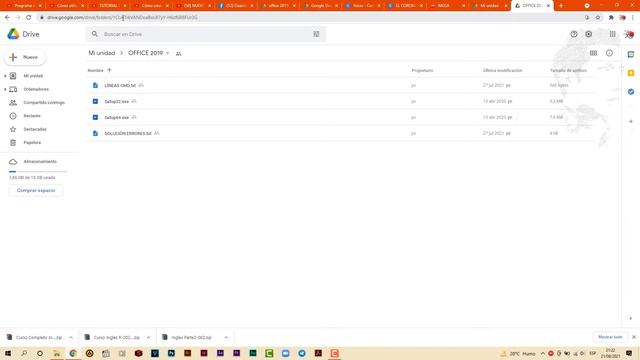Click the Setup32.exe file icon
The image size is (640, 360).
point(95,101)
